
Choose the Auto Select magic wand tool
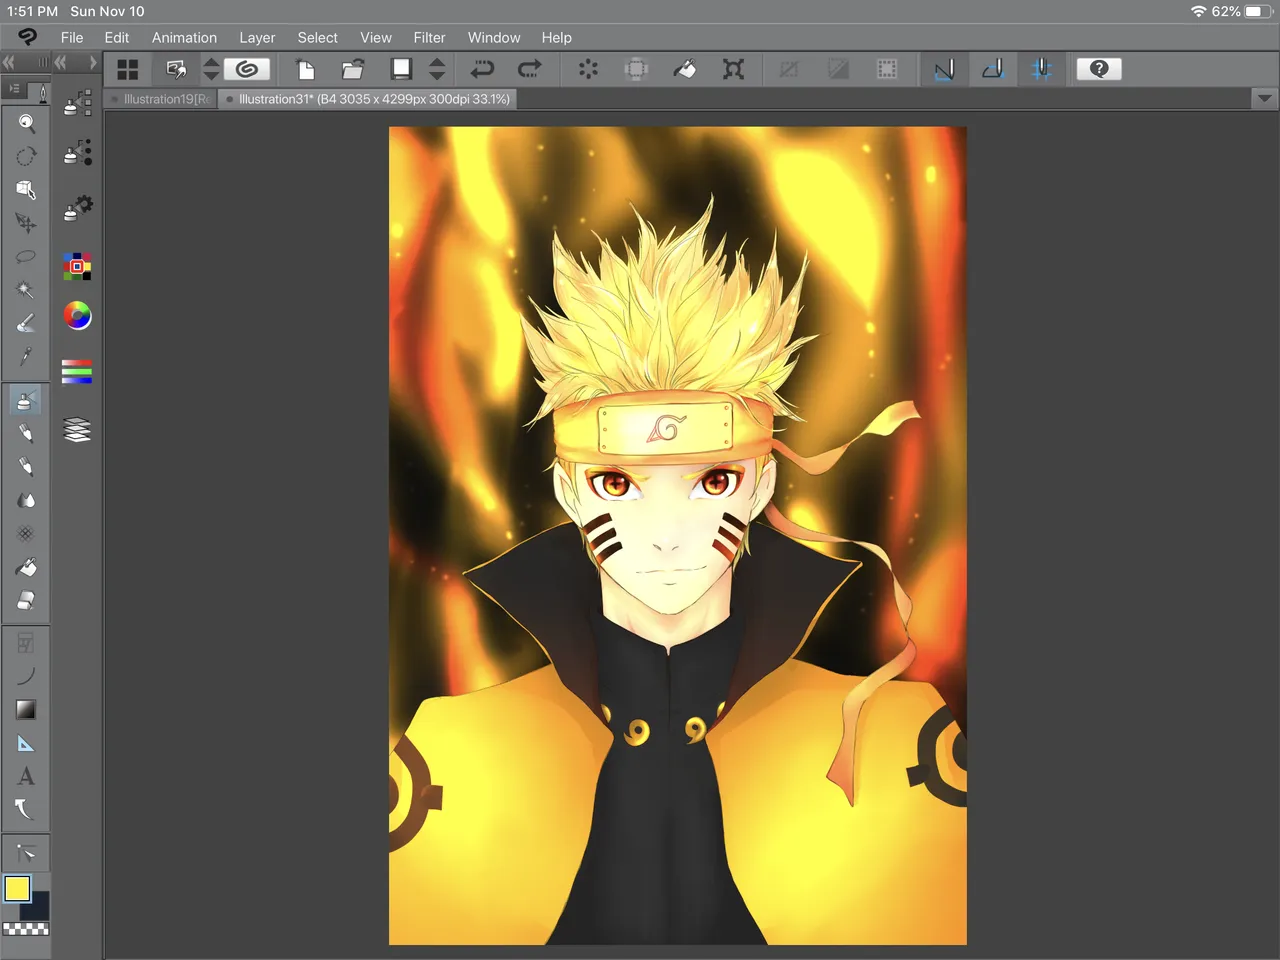26,290
